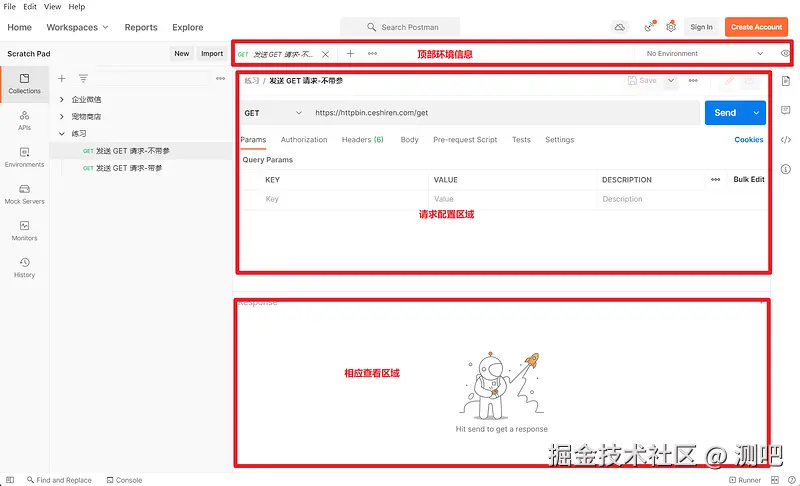Click the request header more options ellipsis
This screenshot has width=800, height=486.
[693, 81]
